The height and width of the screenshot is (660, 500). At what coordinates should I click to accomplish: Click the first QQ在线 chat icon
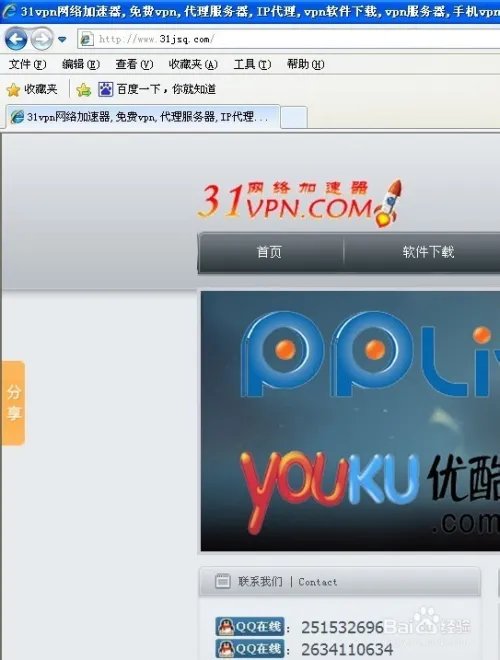point(250,627)
